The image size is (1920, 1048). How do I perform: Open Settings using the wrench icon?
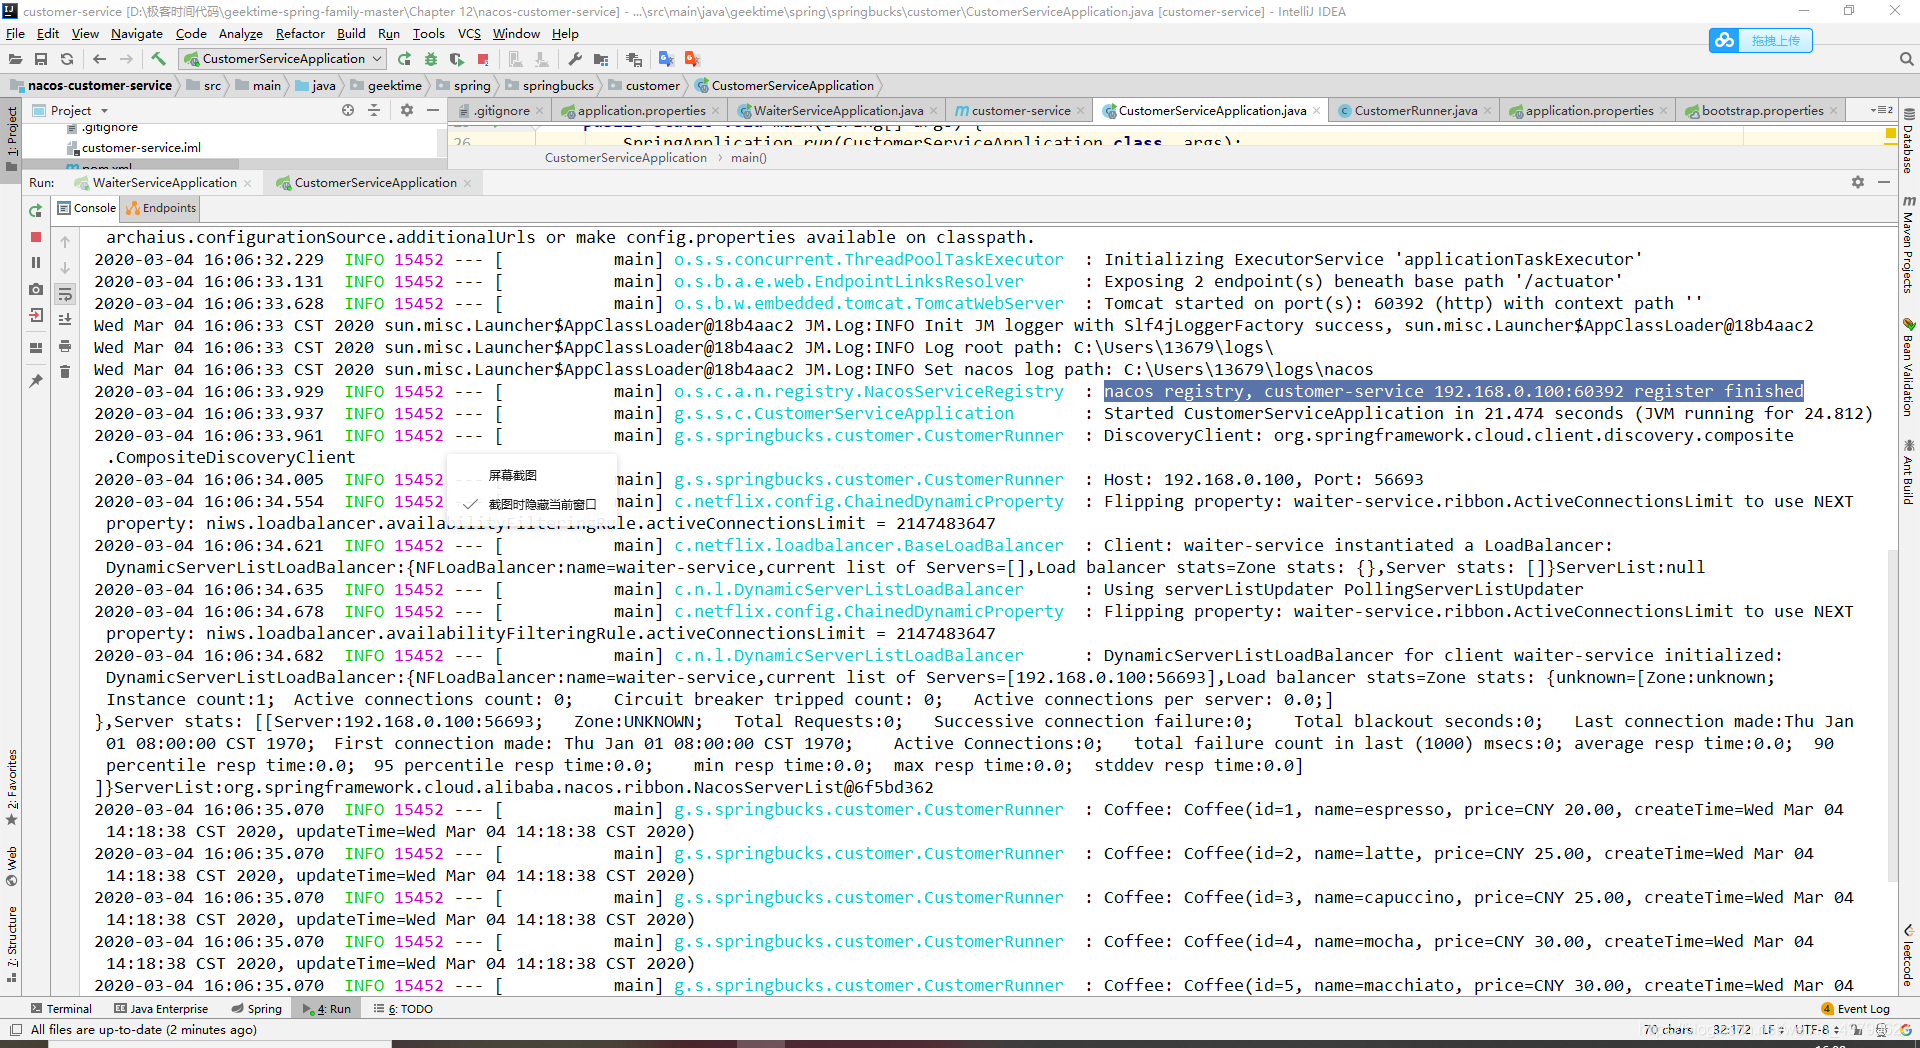[x=575, y=59]
